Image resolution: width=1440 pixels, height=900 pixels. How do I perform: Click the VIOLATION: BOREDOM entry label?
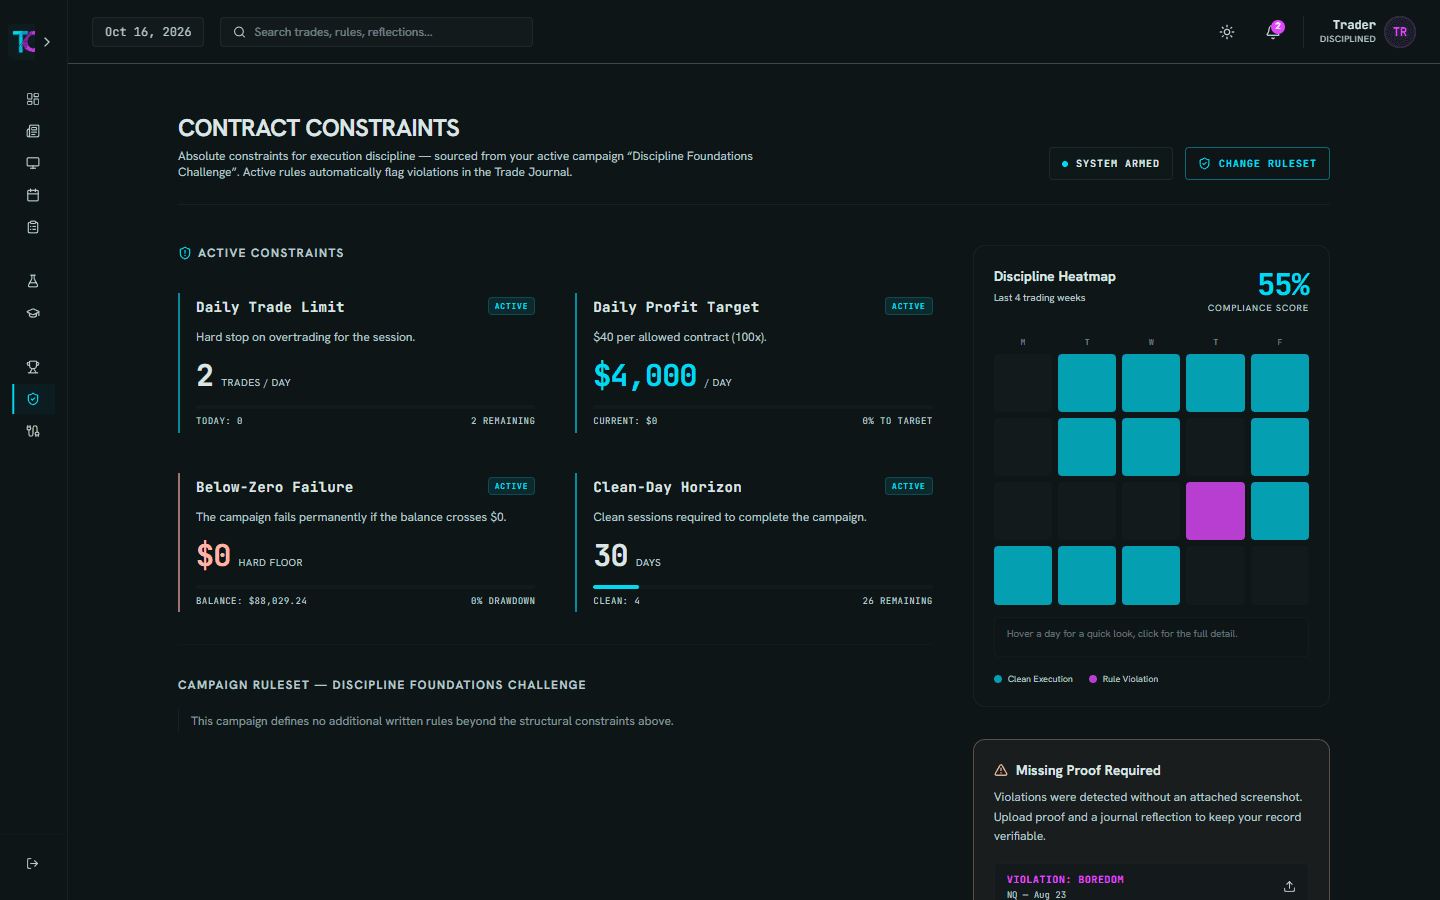click(x=1065, y=880)
